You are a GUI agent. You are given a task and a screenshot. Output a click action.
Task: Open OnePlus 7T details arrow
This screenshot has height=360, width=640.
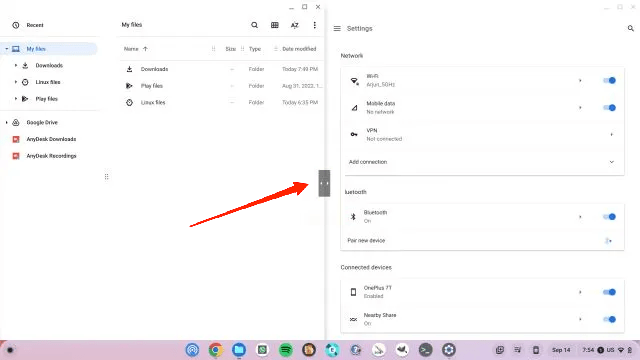580,292
